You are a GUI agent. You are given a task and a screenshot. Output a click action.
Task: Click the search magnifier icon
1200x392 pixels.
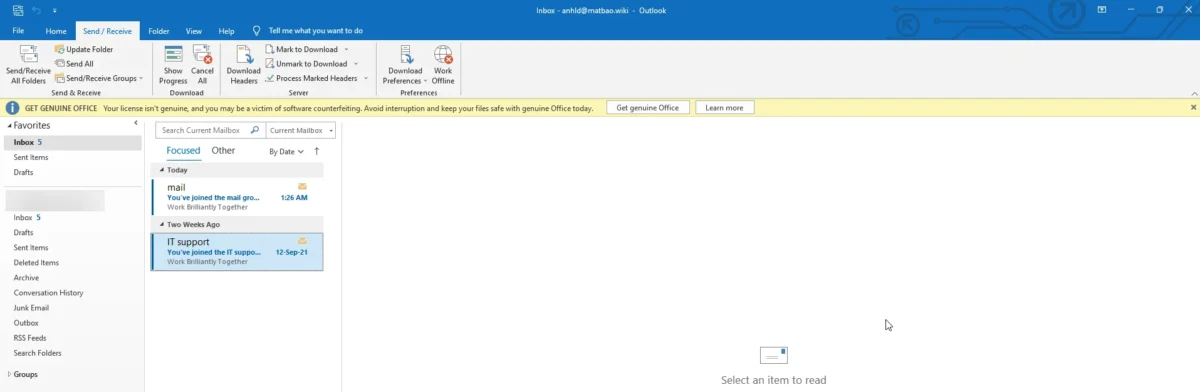255,130
